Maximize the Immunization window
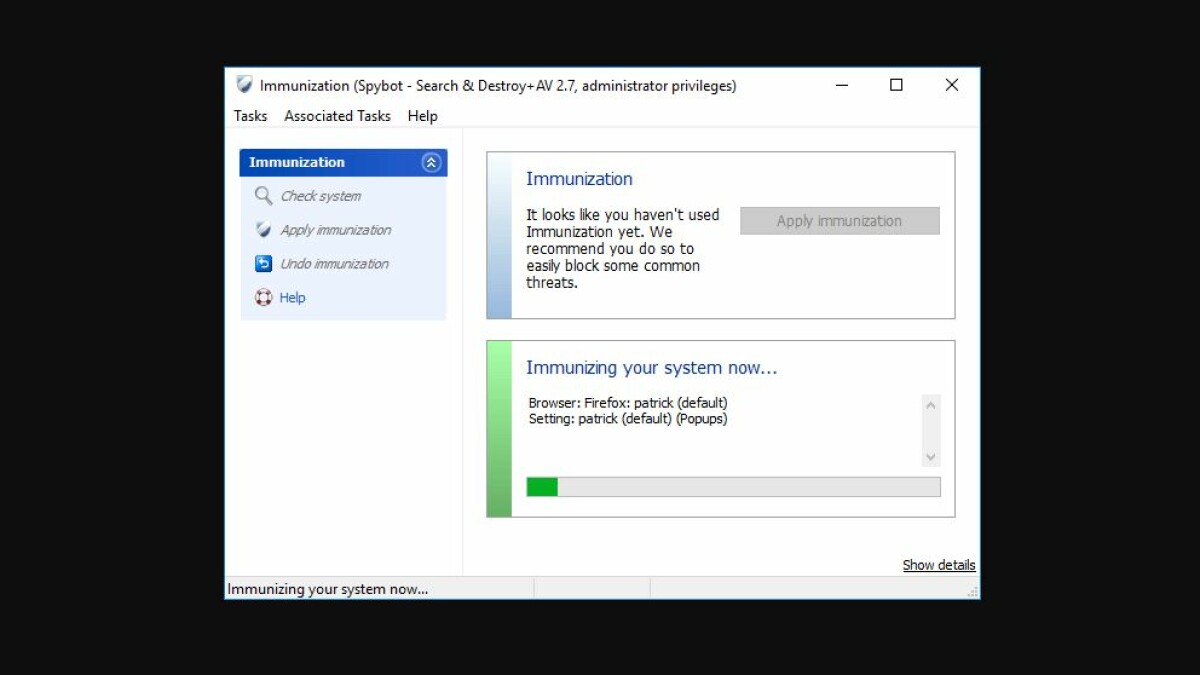 point(896,86)
